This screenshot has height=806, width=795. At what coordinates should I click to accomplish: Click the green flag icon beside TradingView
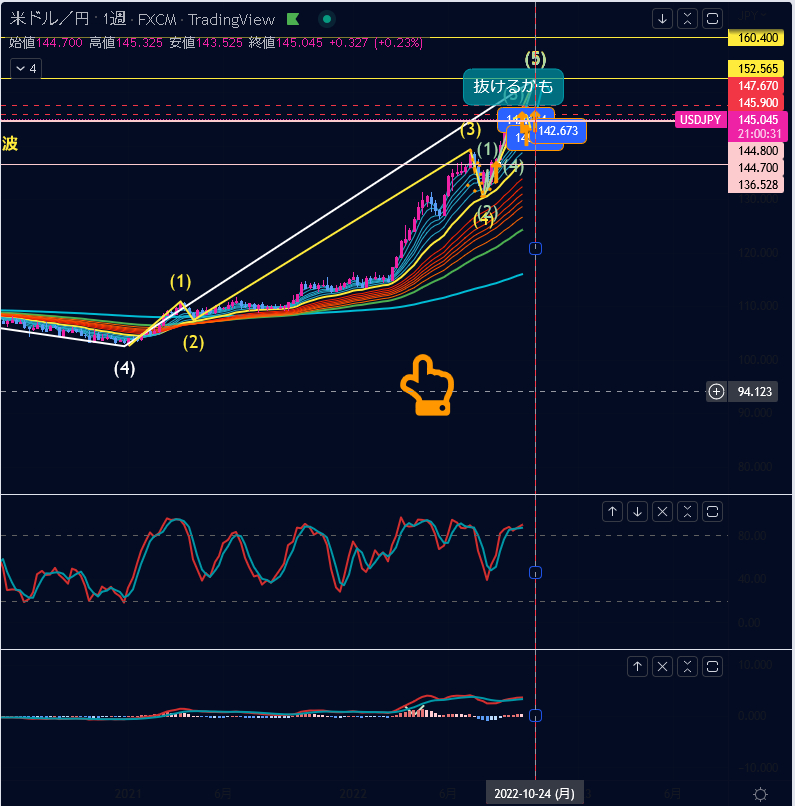click(x=292, y=19)
